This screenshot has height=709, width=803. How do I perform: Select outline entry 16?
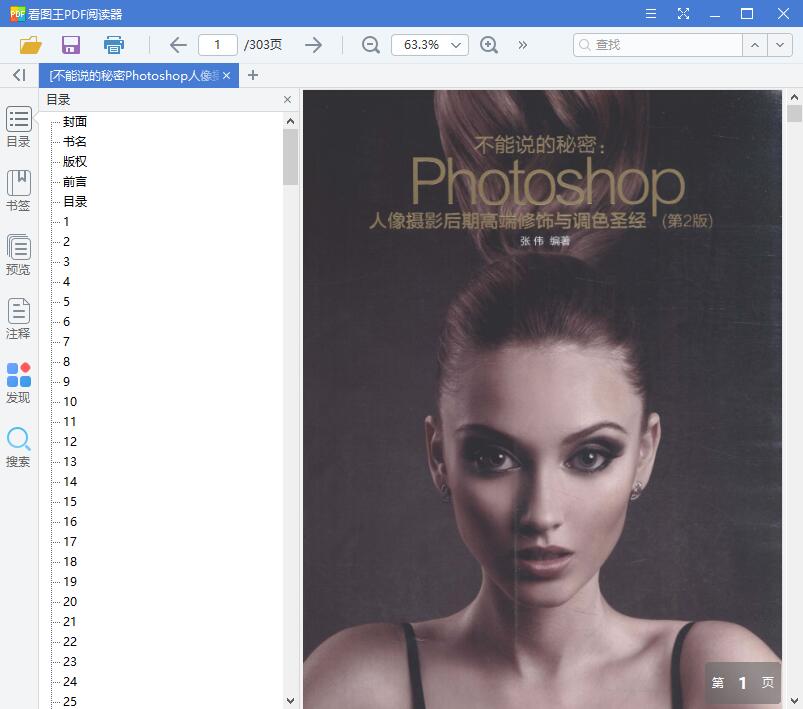(x=70, y=521)
